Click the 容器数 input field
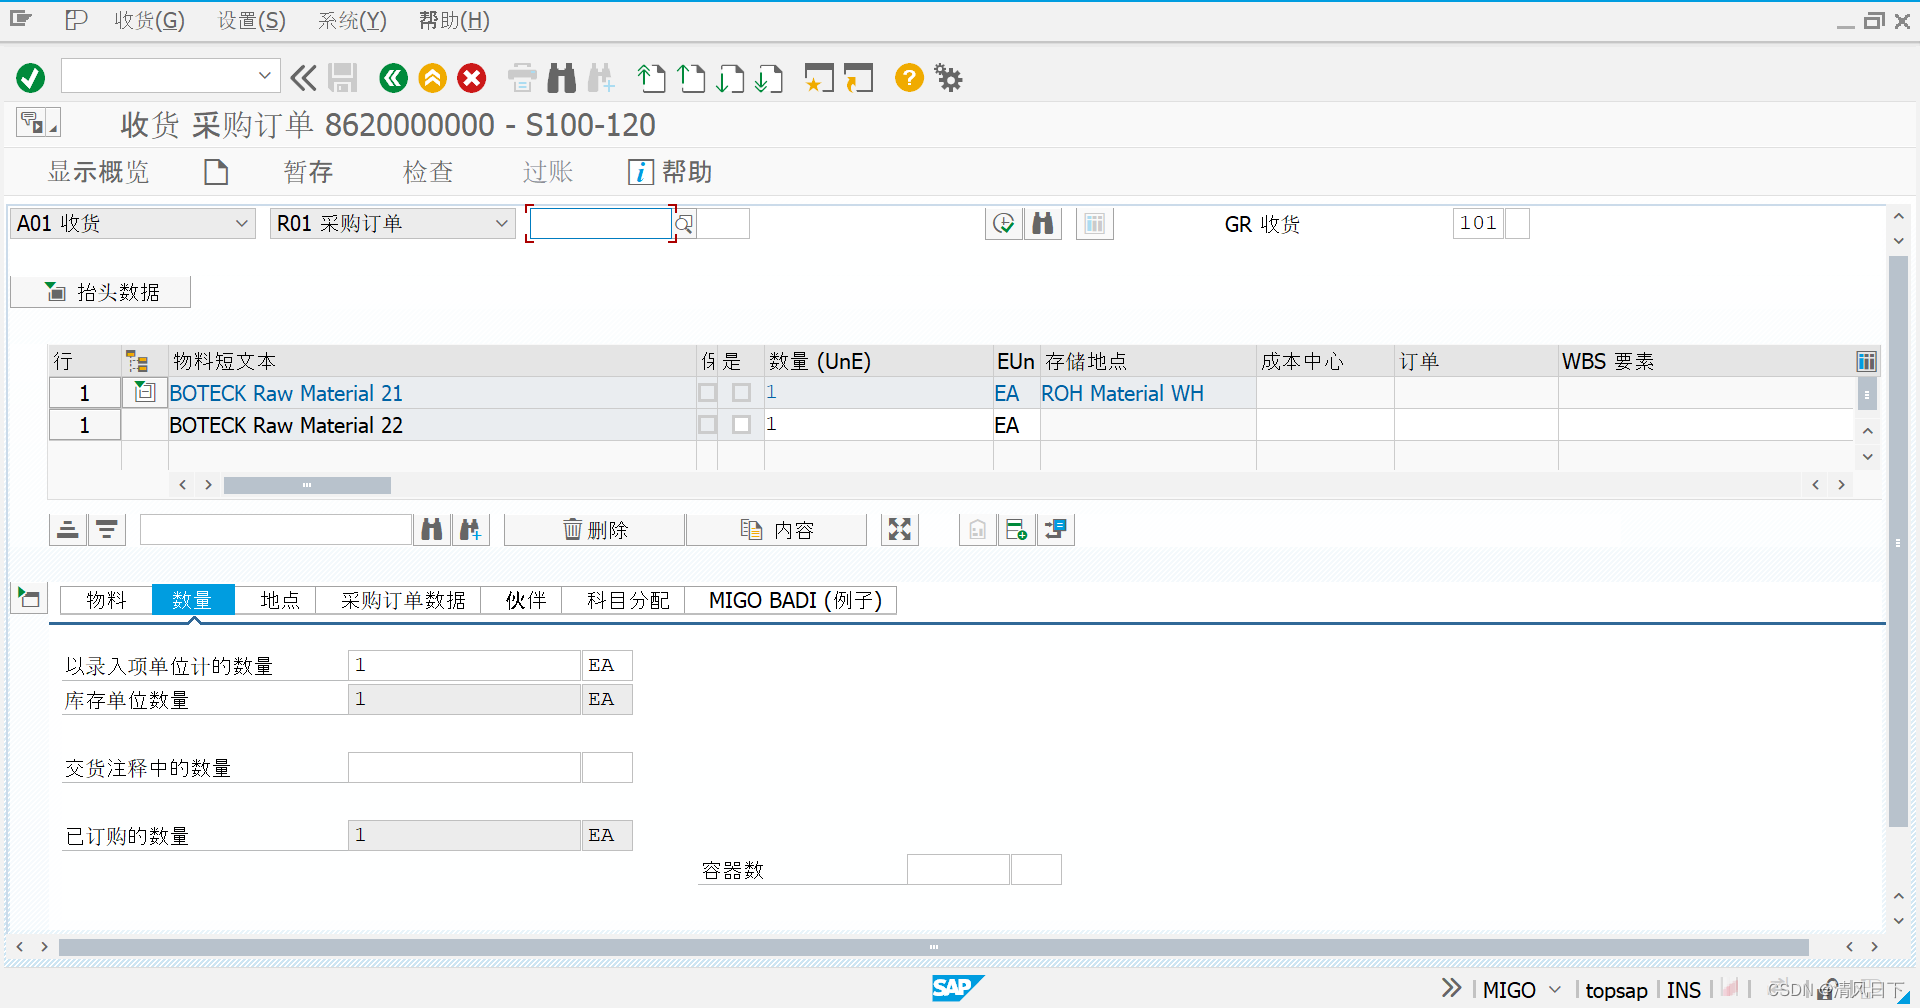 tap(958, 870)
